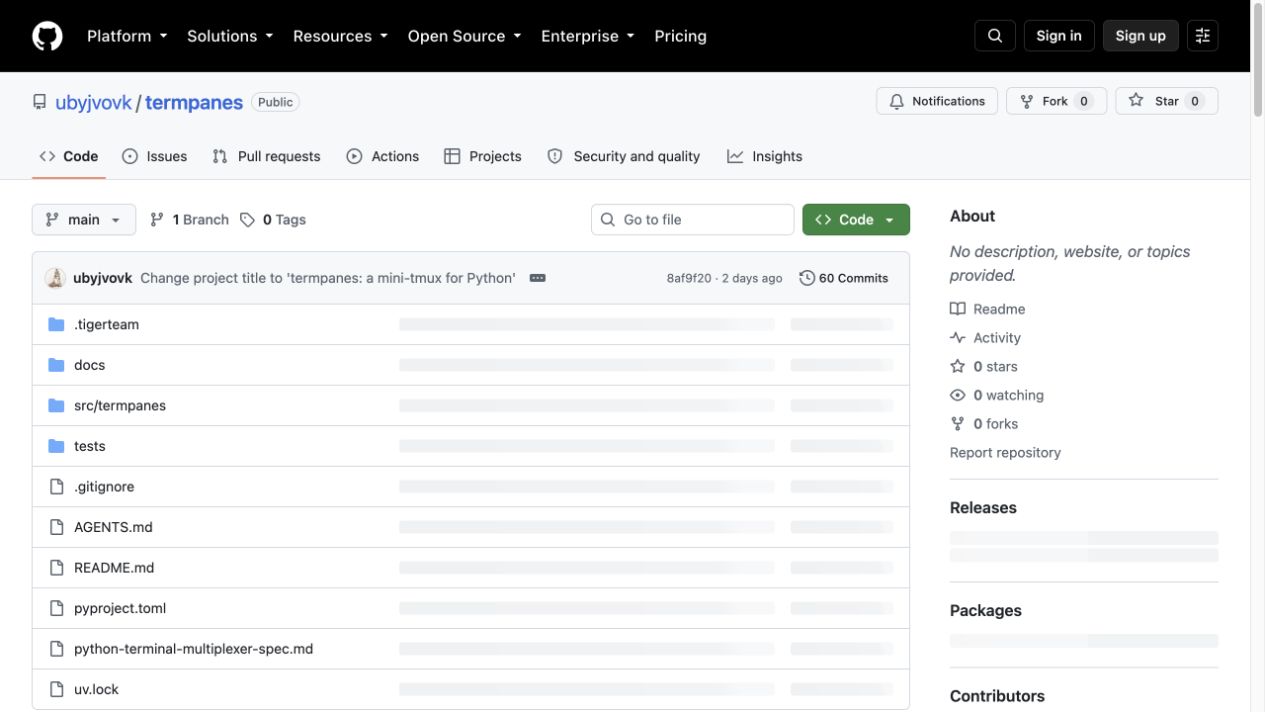1265x712 pixels.
Task: Click the Notifications button
Action: (937, 101)
